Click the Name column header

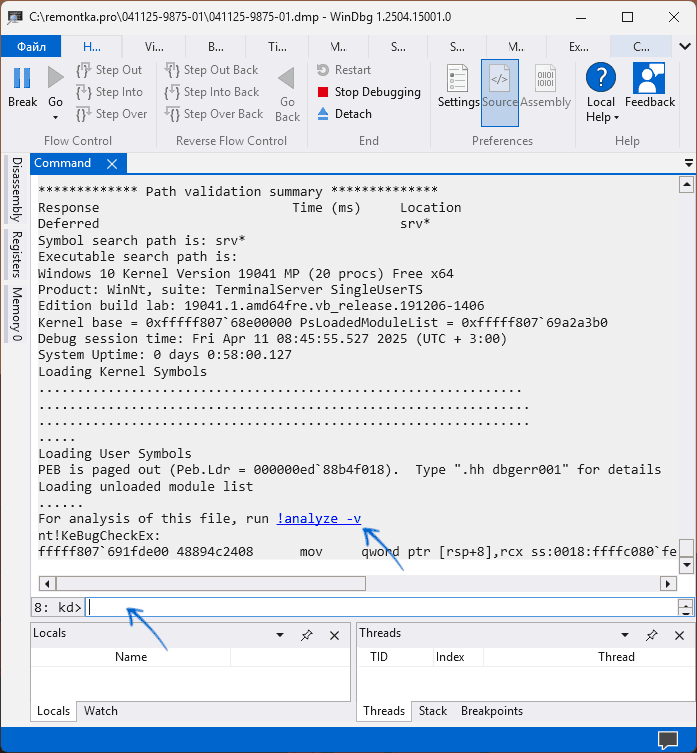[131, 657]
